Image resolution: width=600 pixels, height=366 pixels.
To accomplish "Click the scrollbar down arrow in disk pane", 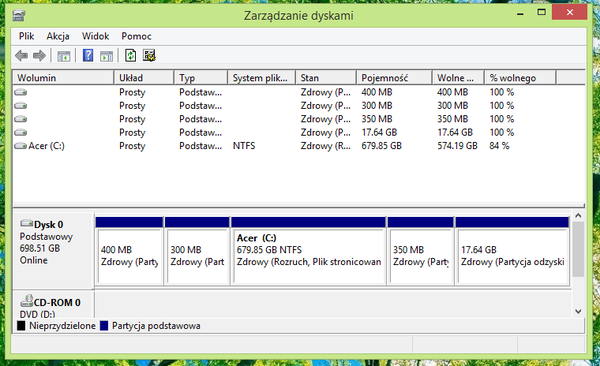I will (578, 312).
